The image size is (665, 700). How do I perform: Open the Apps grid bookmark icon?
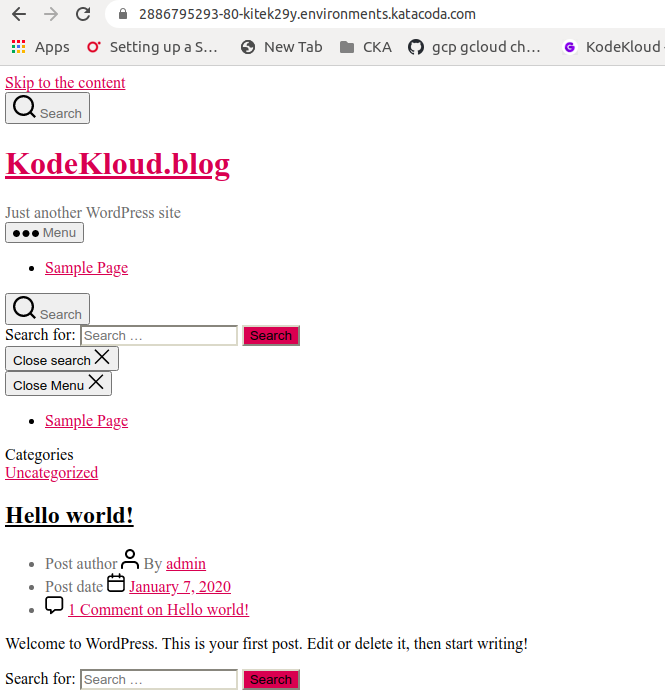[x=18, y=47]
